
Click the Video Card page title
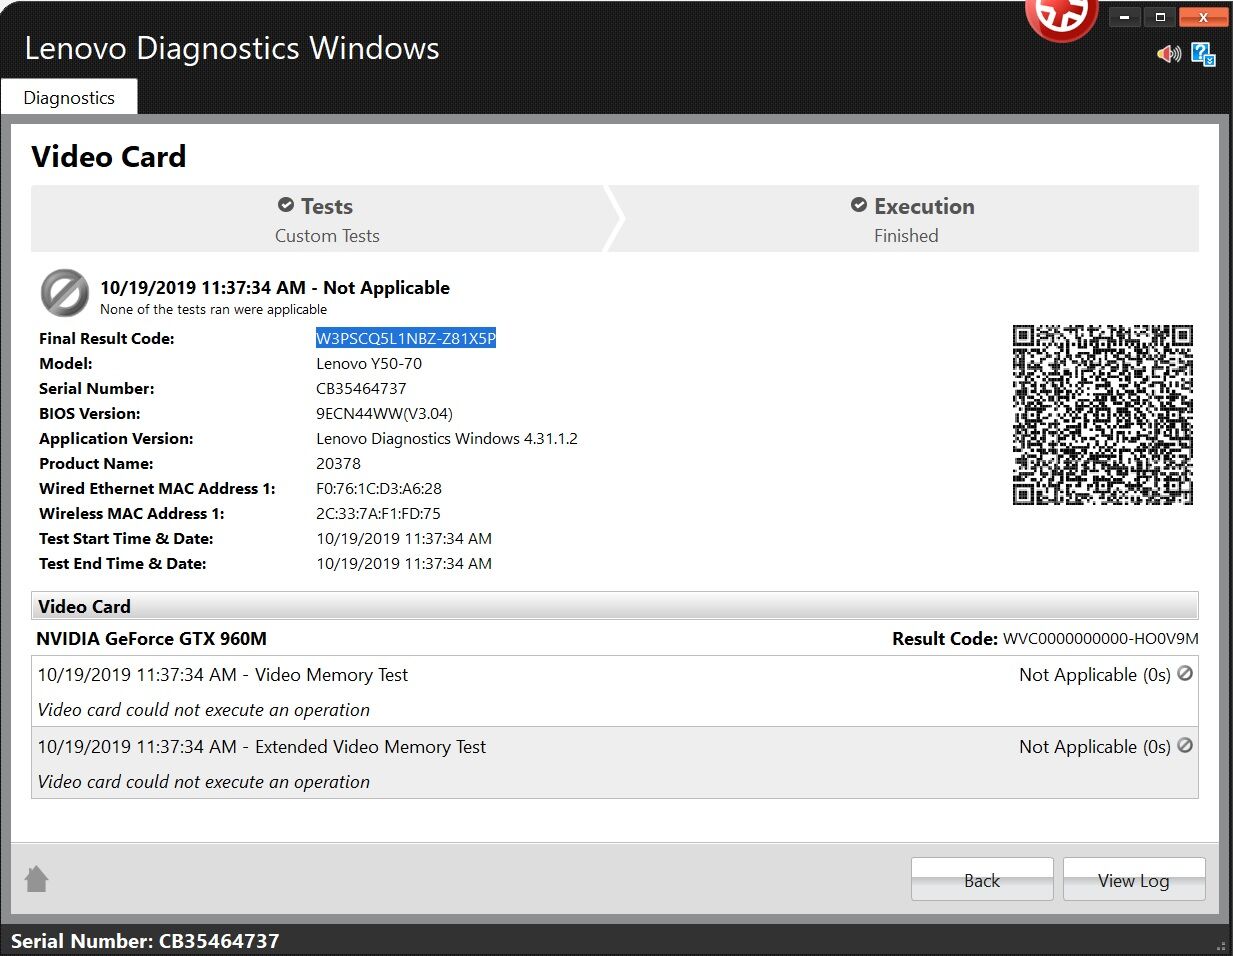tap(109, 156)
